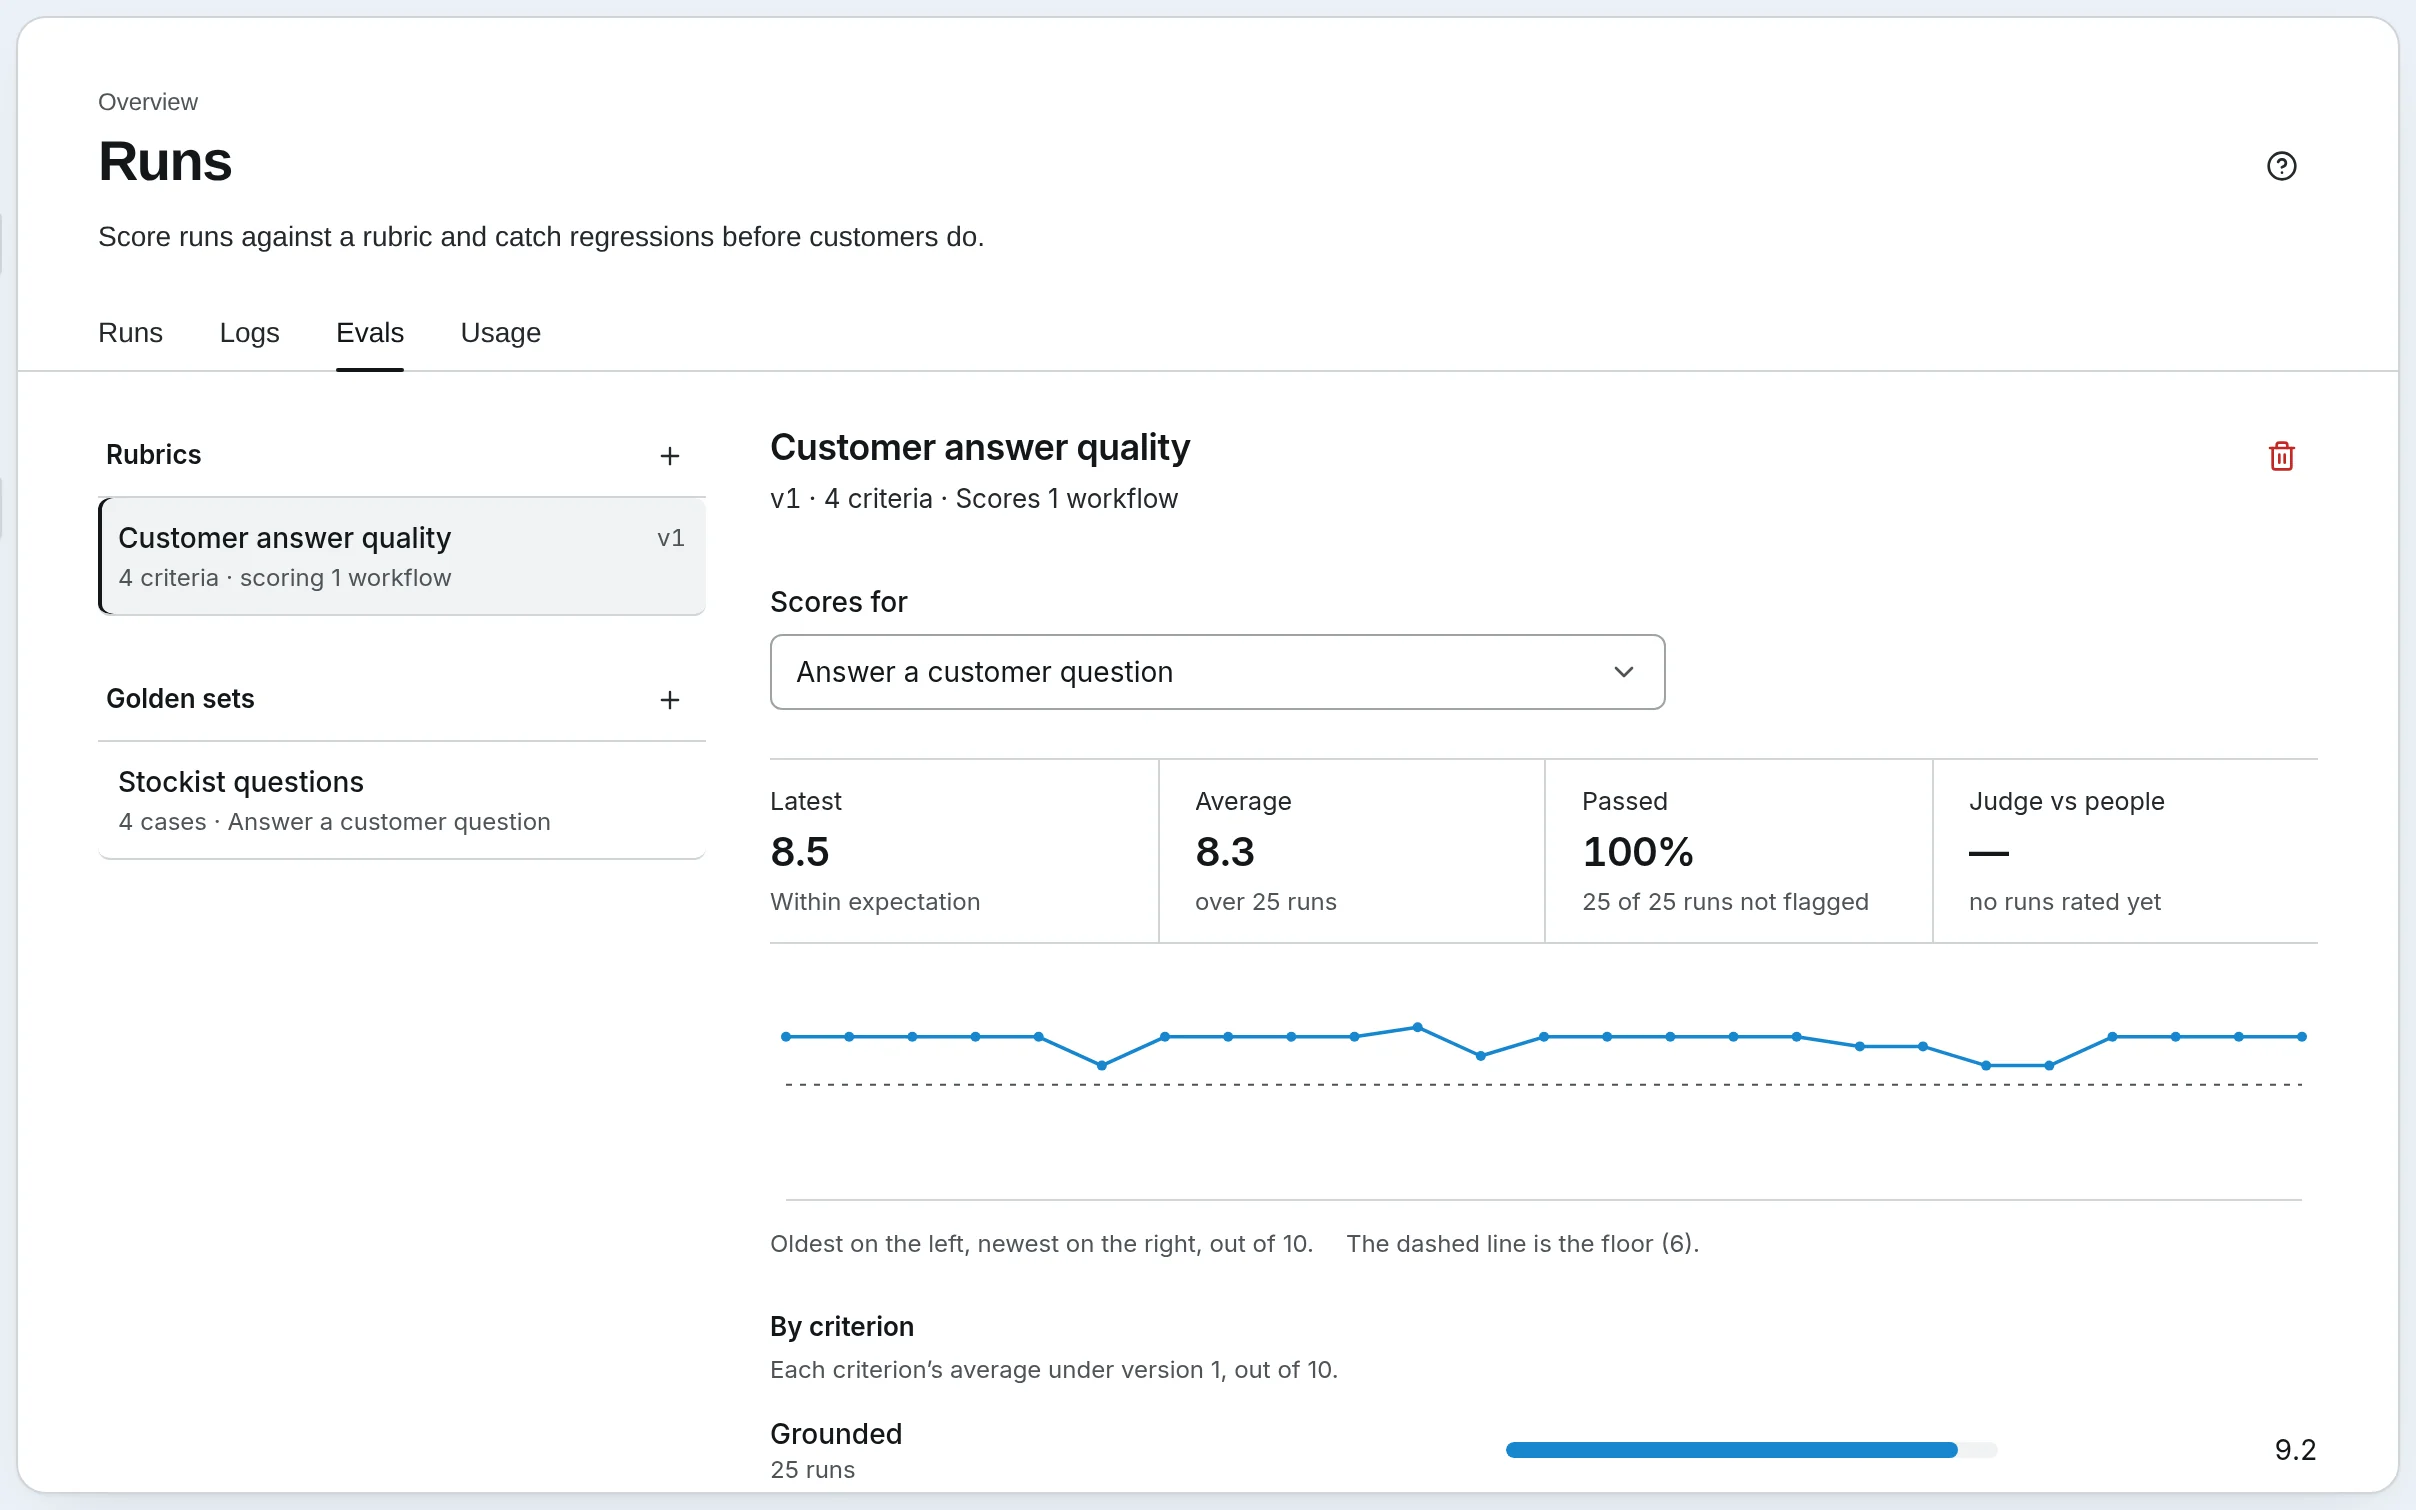The width and height of the screenshot is (2416, 1510).
Task: Click the Golden sets section heading
Action: [x=180, y=699]
